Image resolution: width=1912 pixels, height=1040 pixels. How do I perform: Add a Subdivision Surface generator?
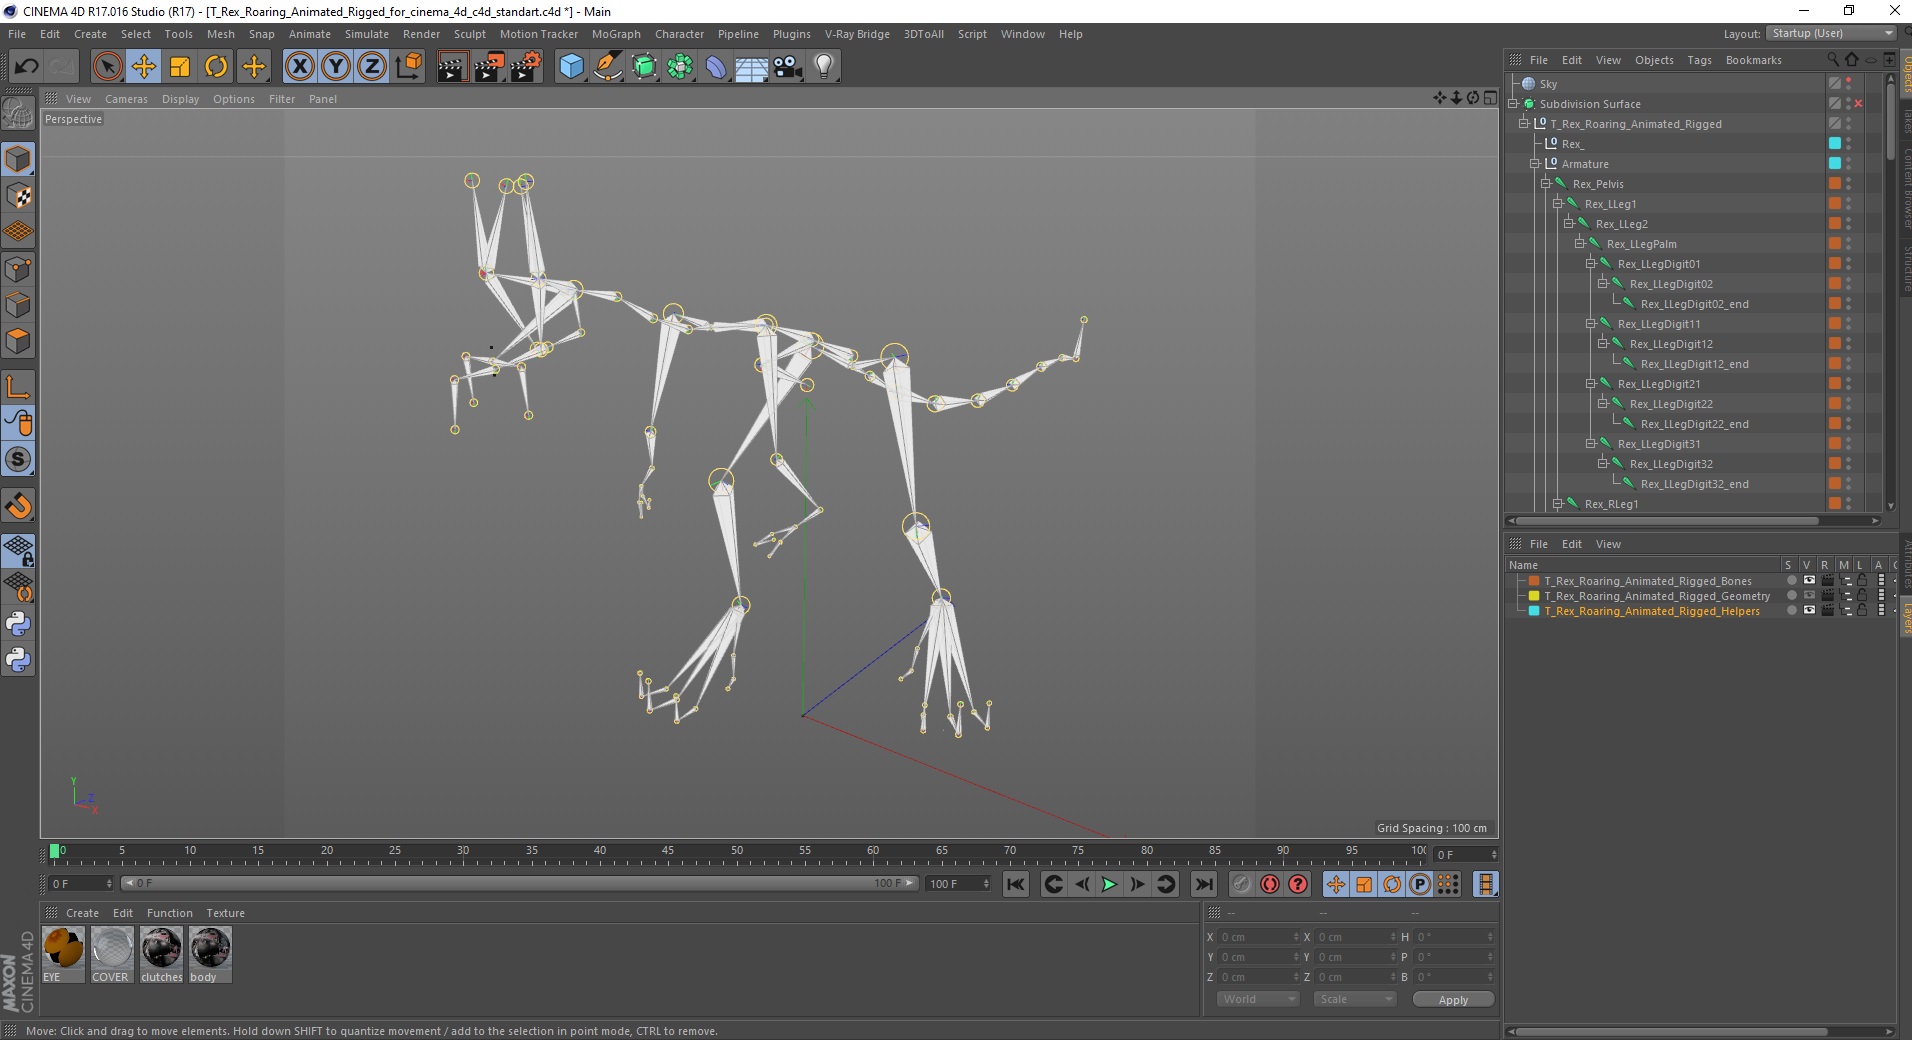pyautogui.click(x=644, y=67)
